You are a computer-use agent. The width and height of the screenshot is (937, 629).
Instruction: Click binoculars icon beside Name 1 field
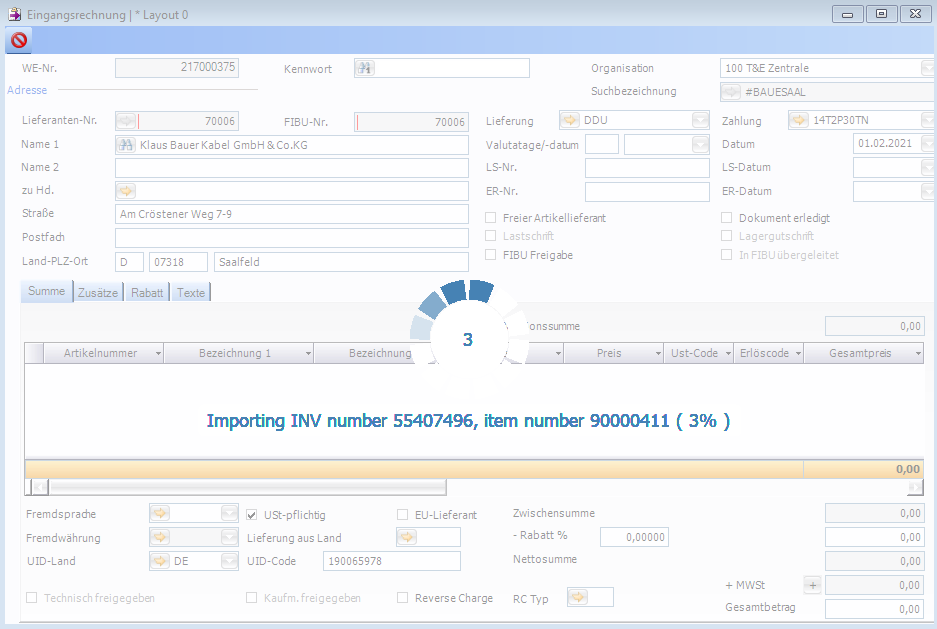tap(126, 145)
